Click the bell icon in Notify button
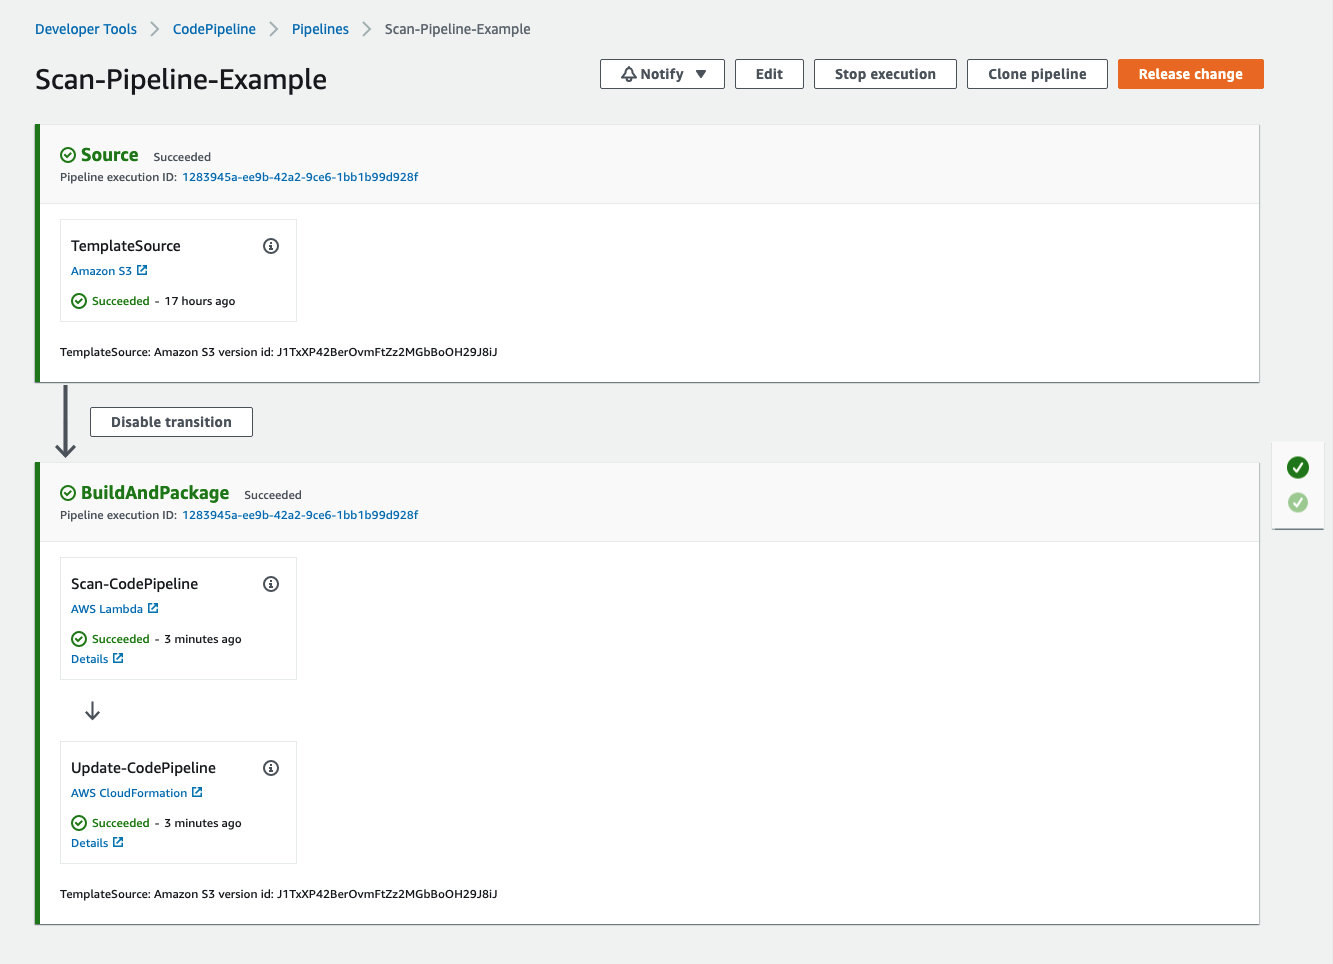 tap(629, 74)
